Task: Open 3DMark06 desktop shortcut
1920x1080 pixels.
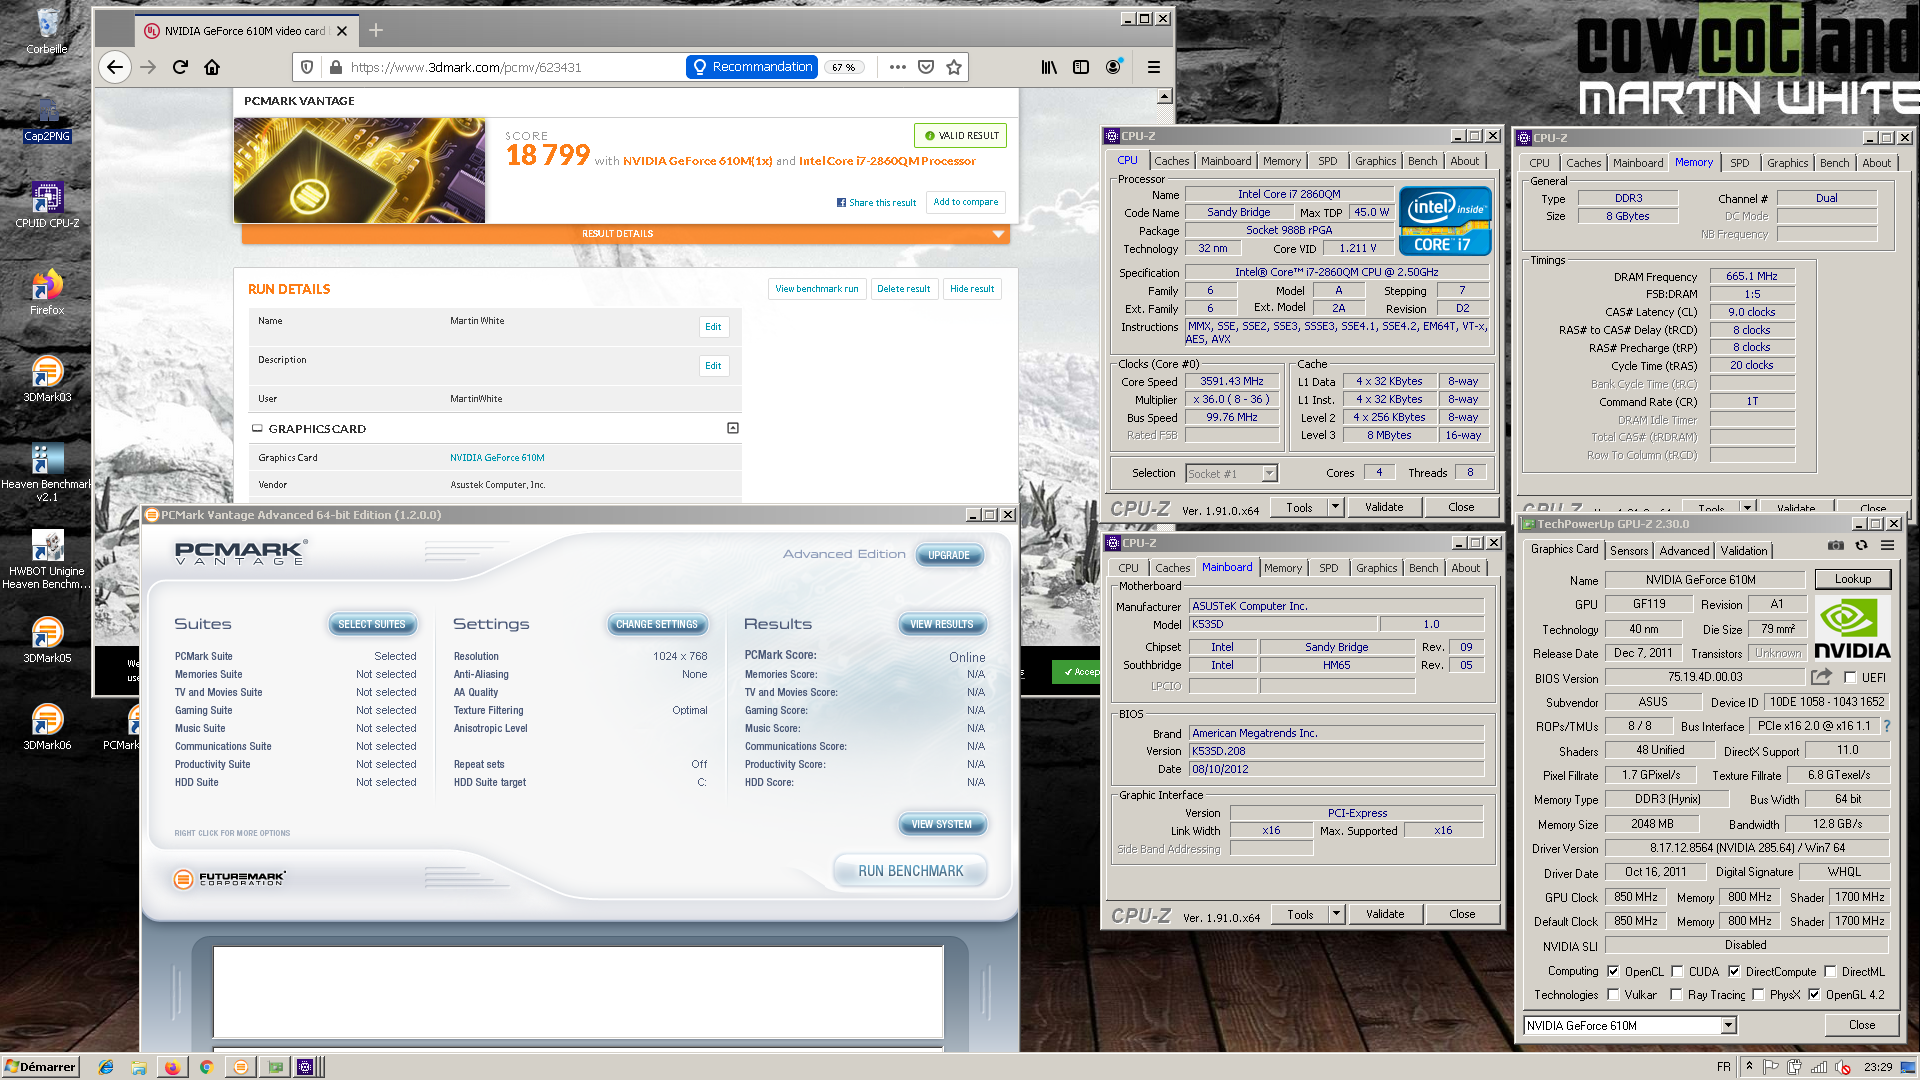Action: [47, 726]
